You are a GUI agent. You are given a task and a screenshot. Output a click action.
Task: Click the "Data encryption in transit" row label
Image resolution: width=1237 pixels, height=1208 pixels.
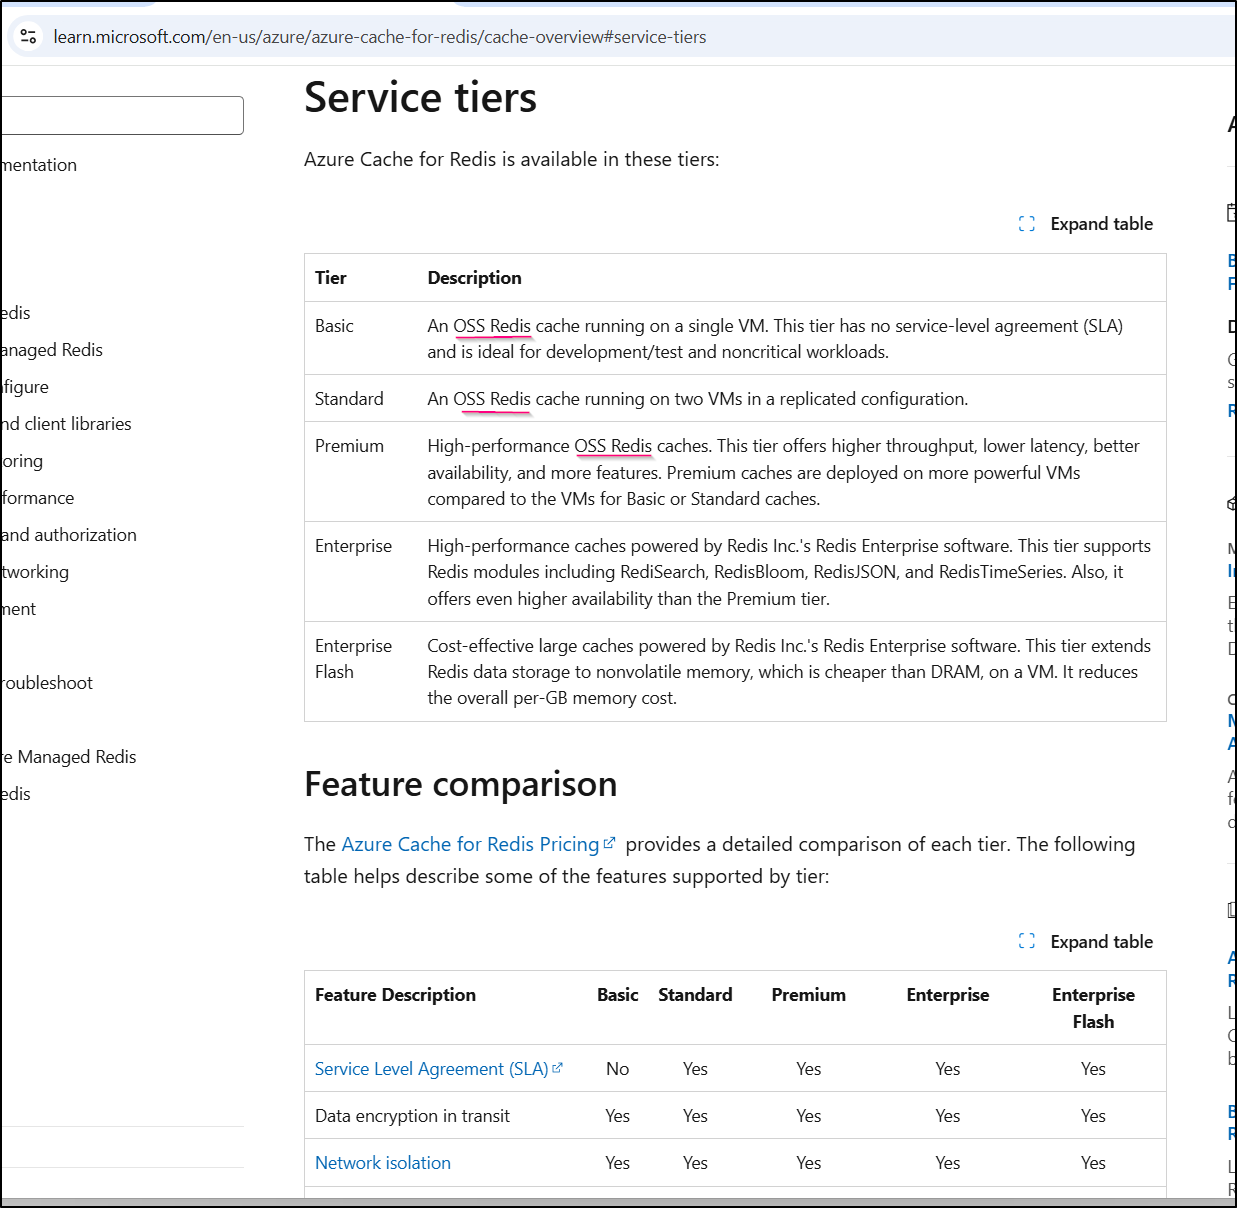tap(412, 1116)
